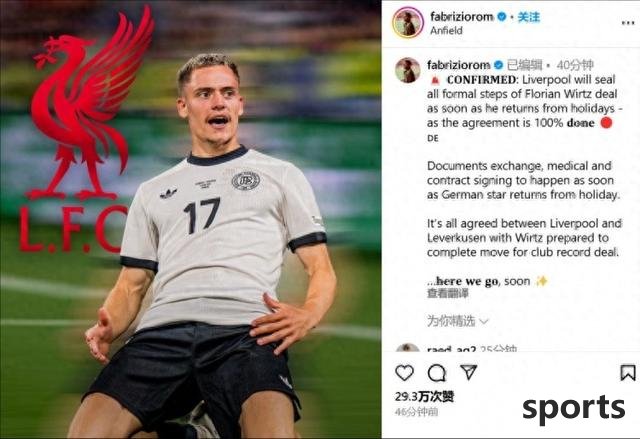640x439 pixels.
Task: Click 查看翻译 to translate the caption
Action: point(448,293)
